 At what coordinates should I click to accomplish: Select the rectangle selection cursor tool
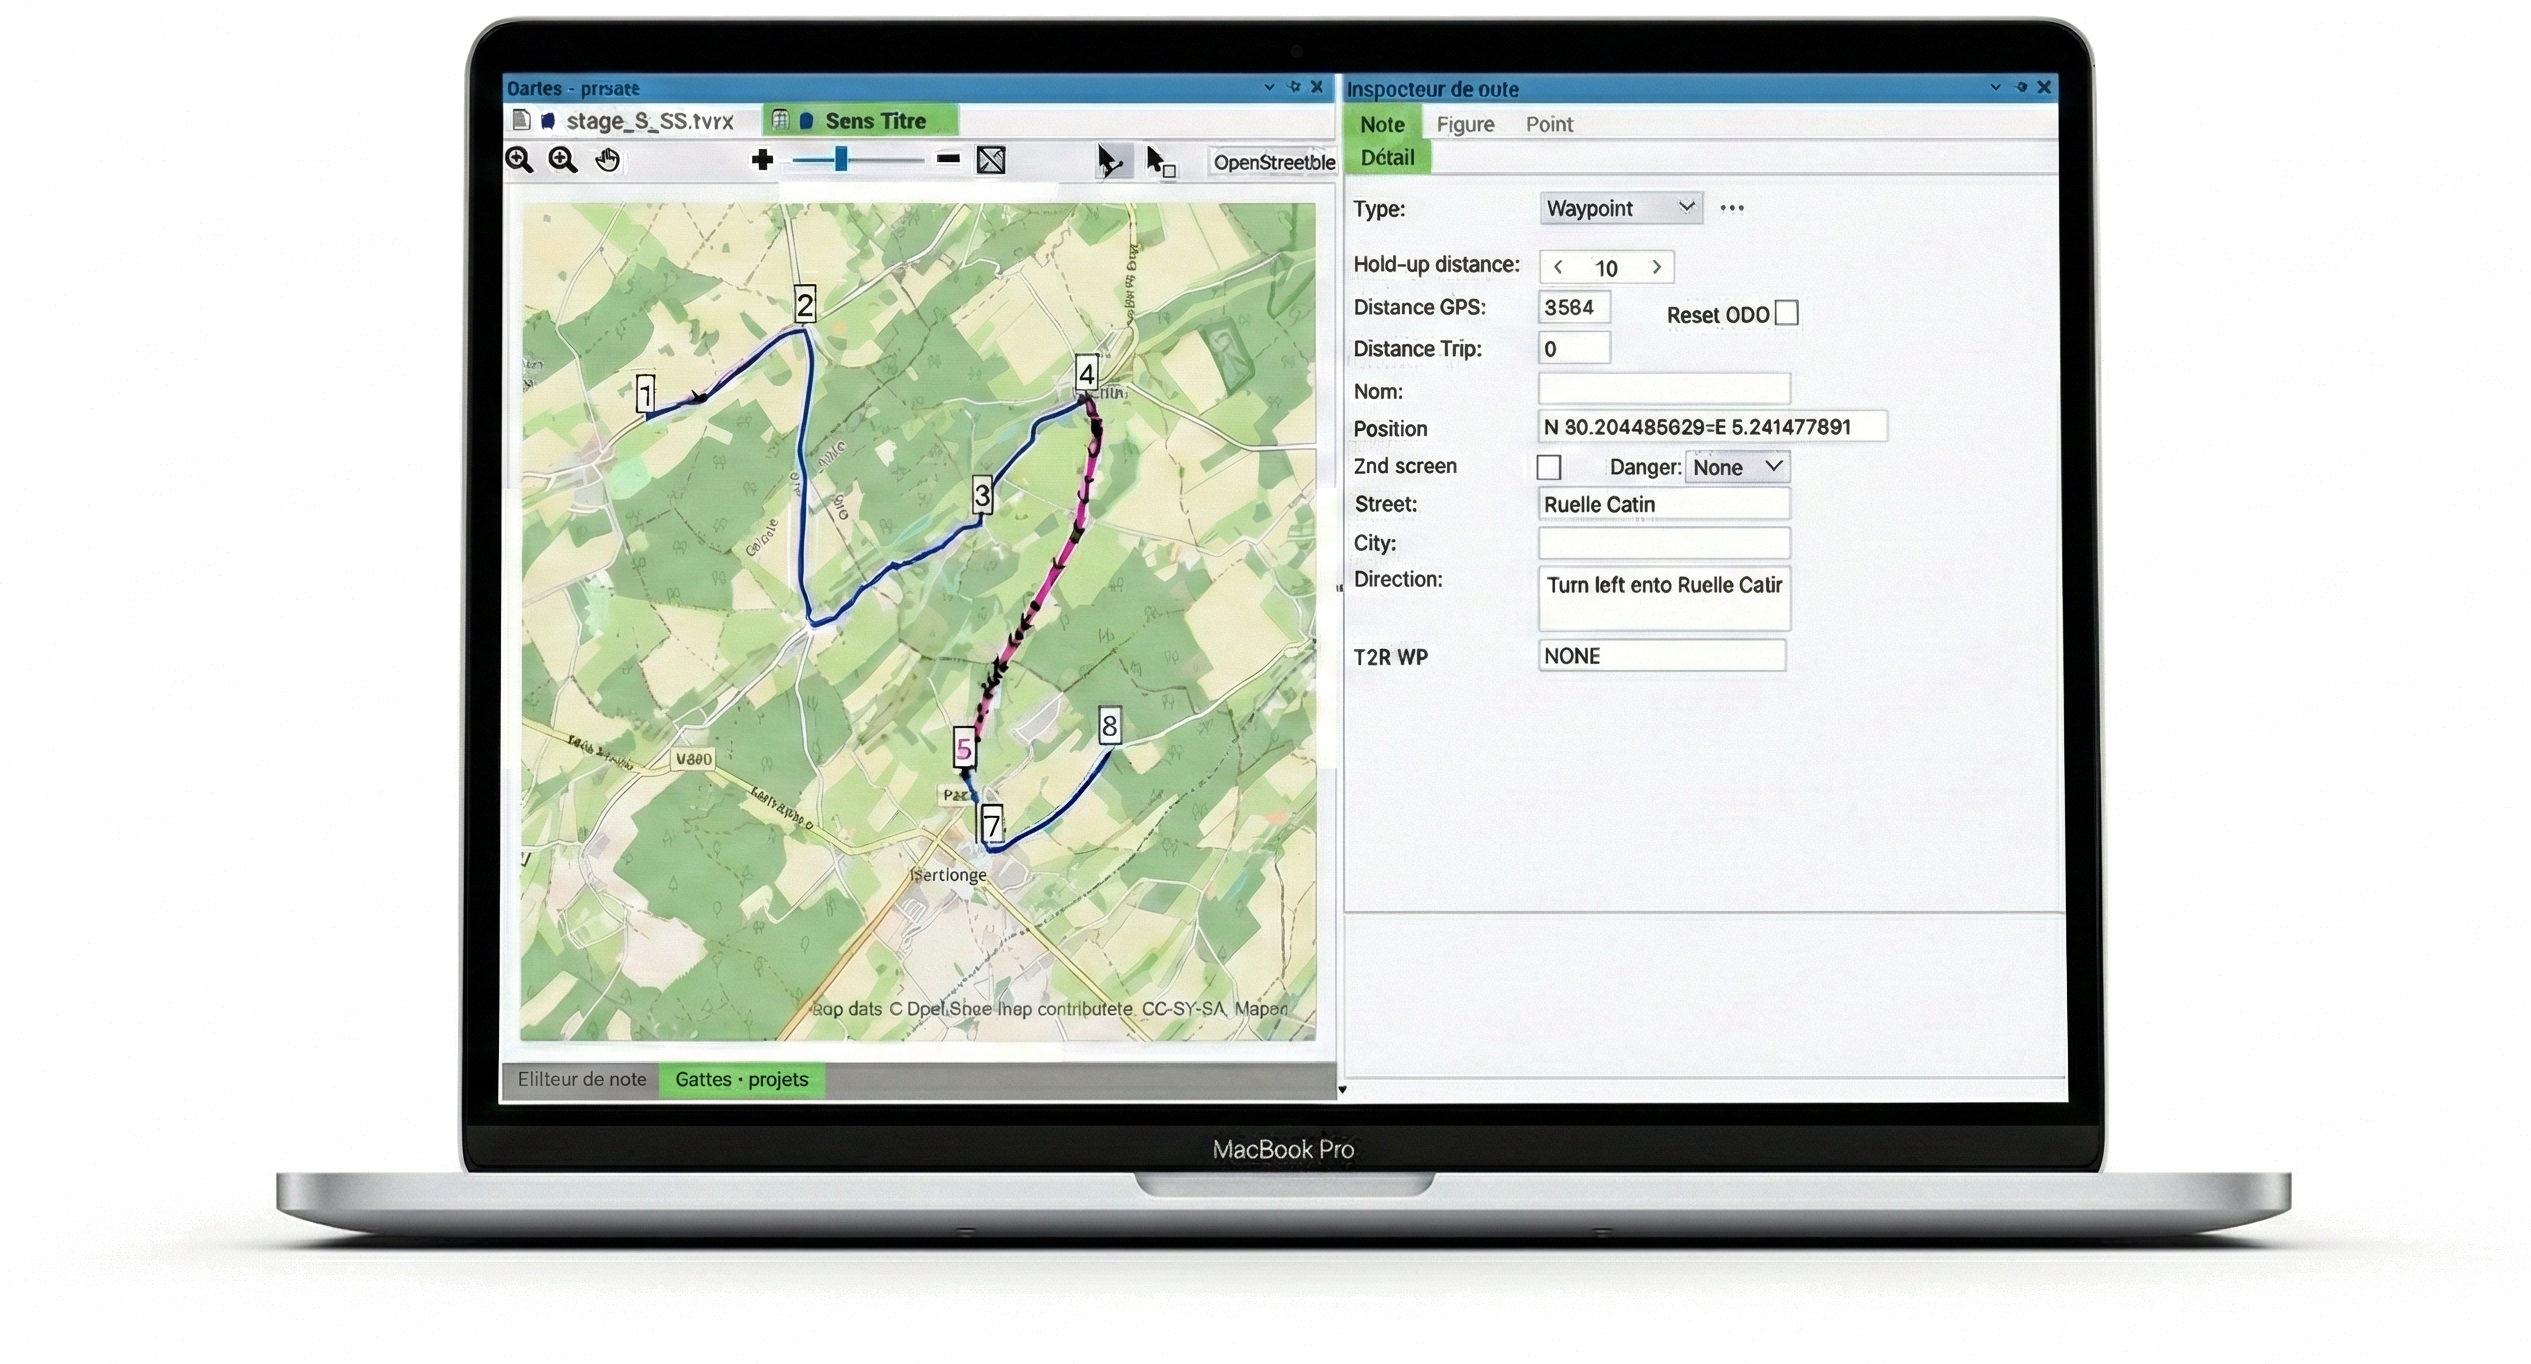(1160, 162)
